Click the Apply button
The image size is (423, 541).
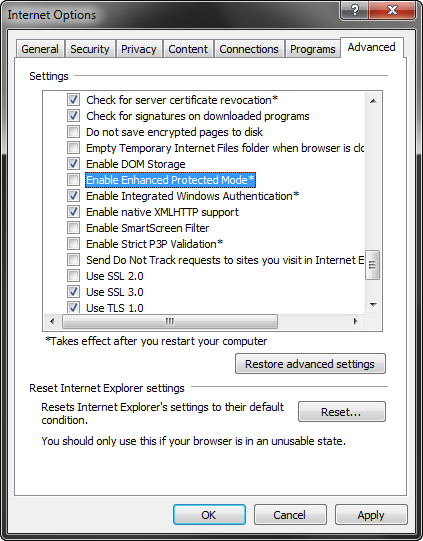(x=371, y=515)
